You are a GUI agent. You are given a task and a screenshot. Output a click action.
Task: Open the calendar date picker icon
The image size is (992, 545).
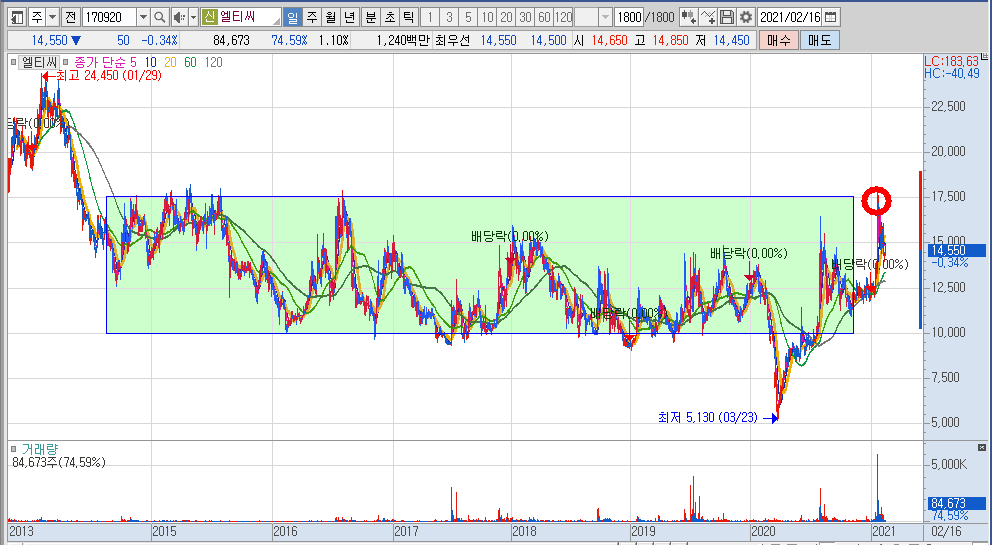(x=832, y=17)
